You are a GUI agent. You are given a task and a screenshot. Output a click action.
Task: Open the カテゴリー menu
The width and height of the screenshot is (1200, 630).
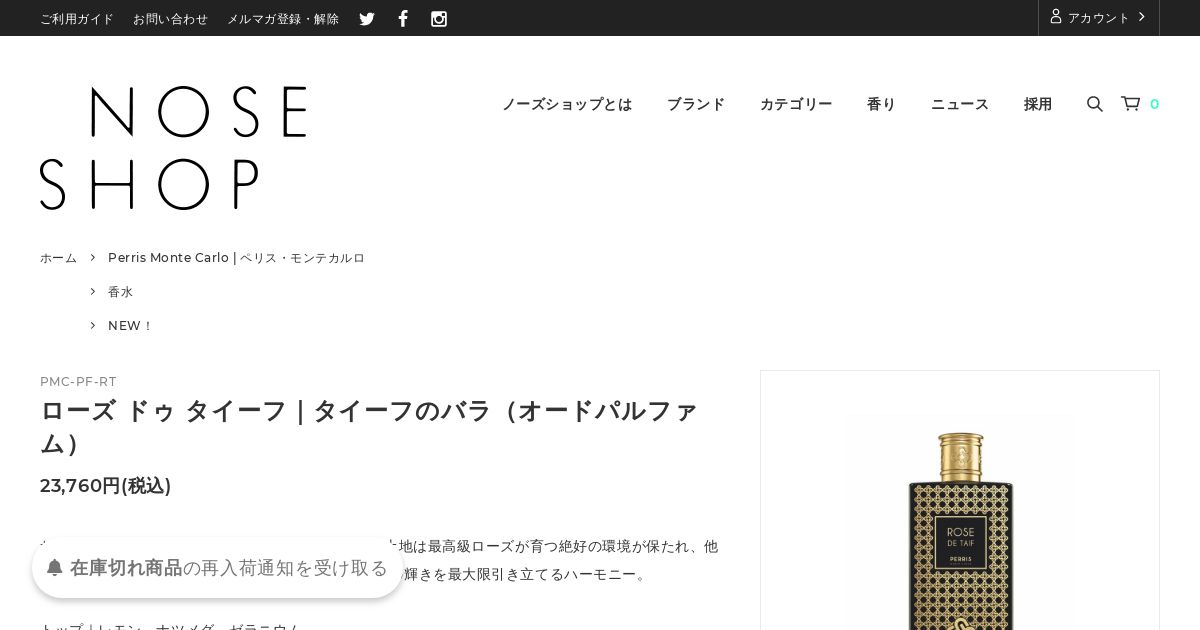[796, 104]
